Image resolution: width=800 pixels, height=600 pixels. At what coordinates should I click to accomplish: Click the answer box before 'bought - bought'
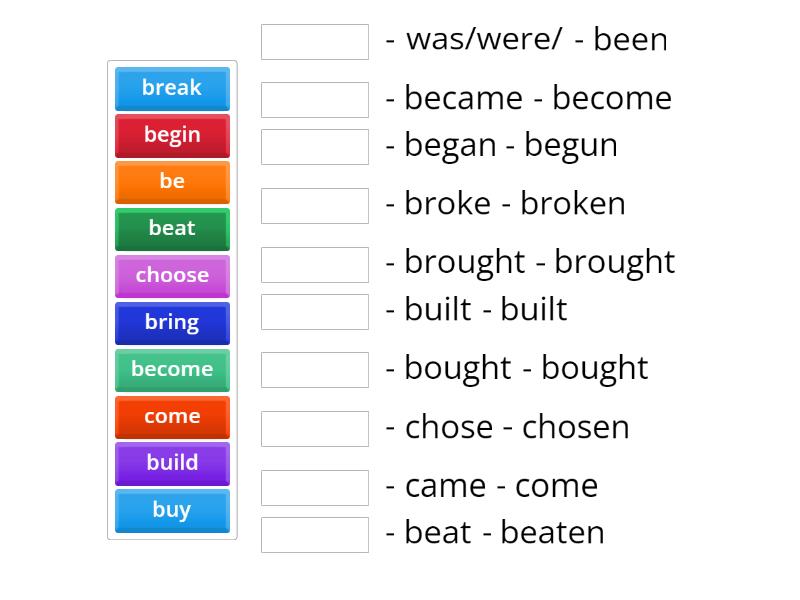click(314, 369)
